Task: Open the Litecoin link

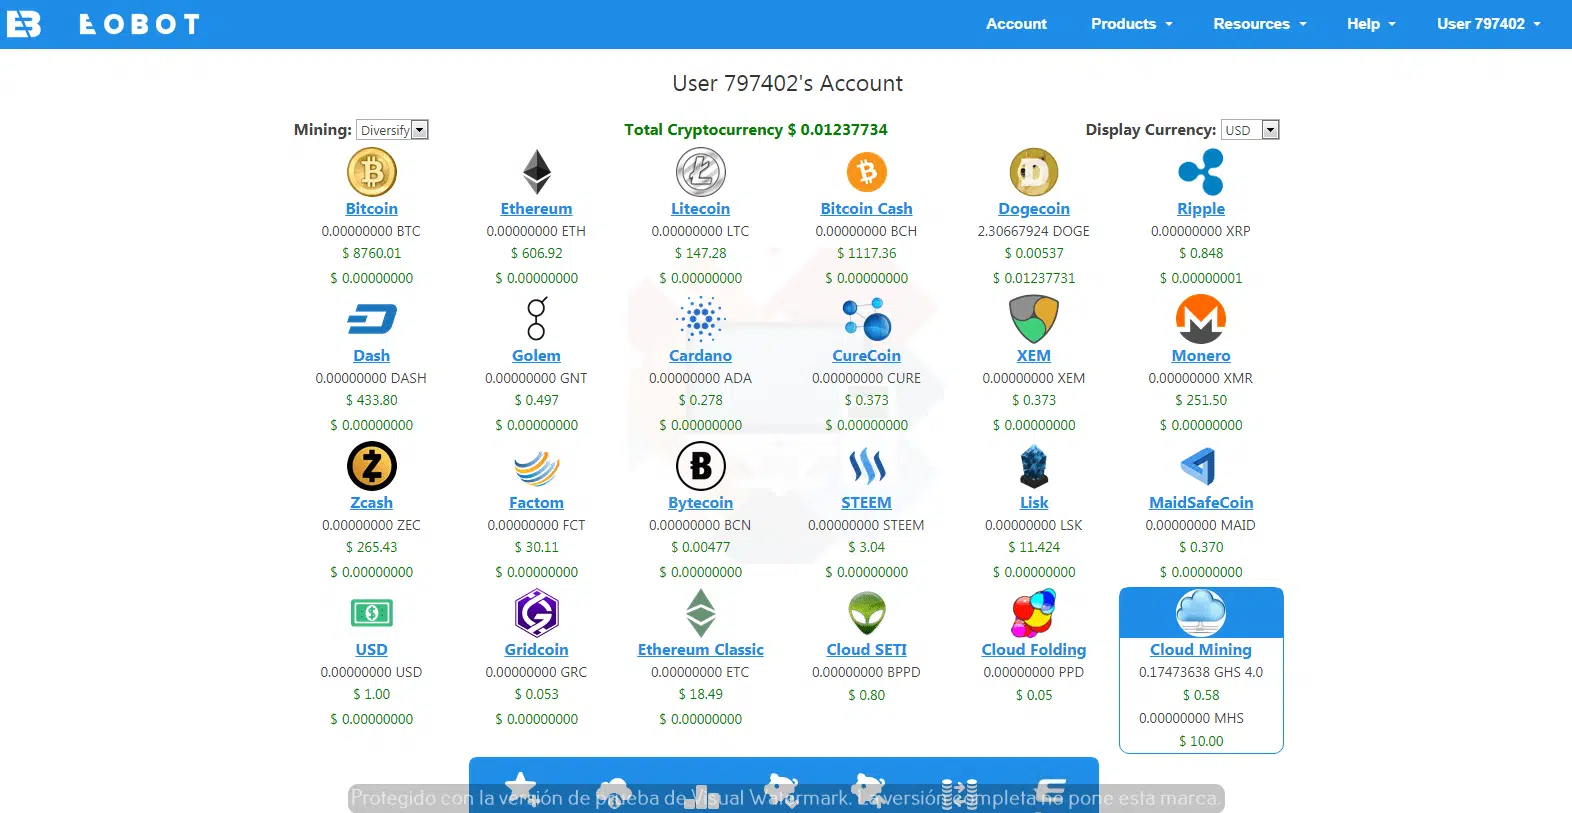Action: click(700, 209)
